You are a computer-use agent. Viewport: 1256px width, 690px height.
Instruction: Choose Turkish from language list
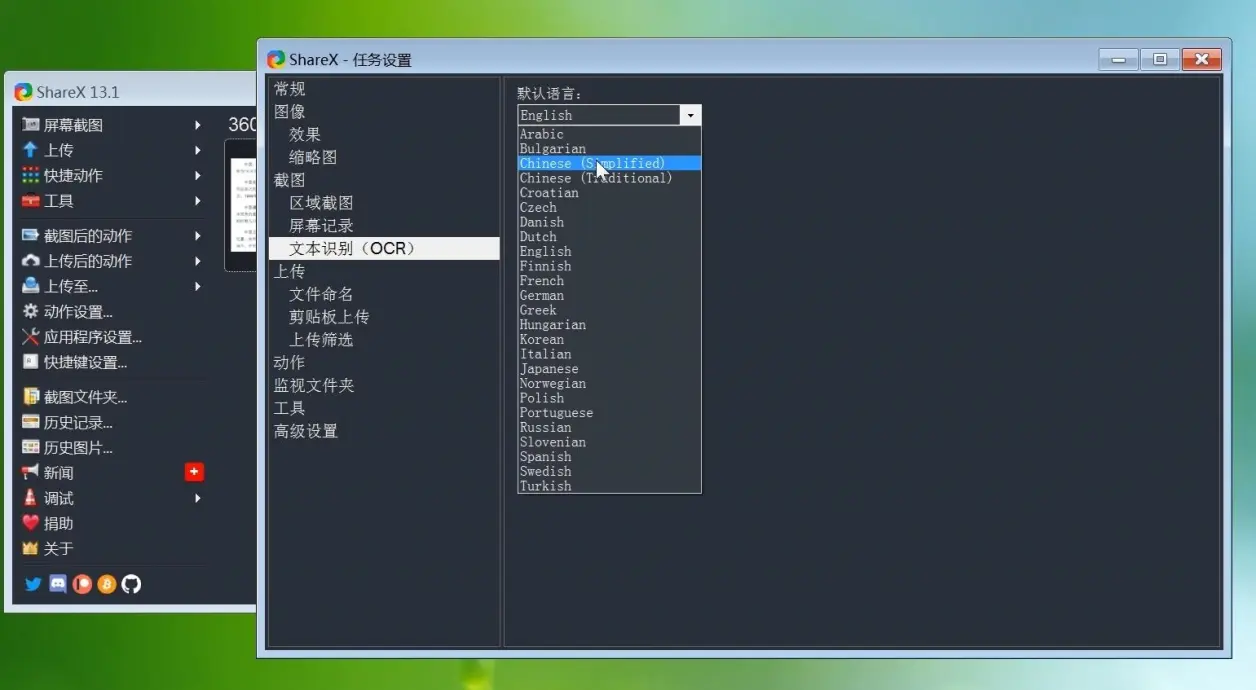tap(609, 486)
